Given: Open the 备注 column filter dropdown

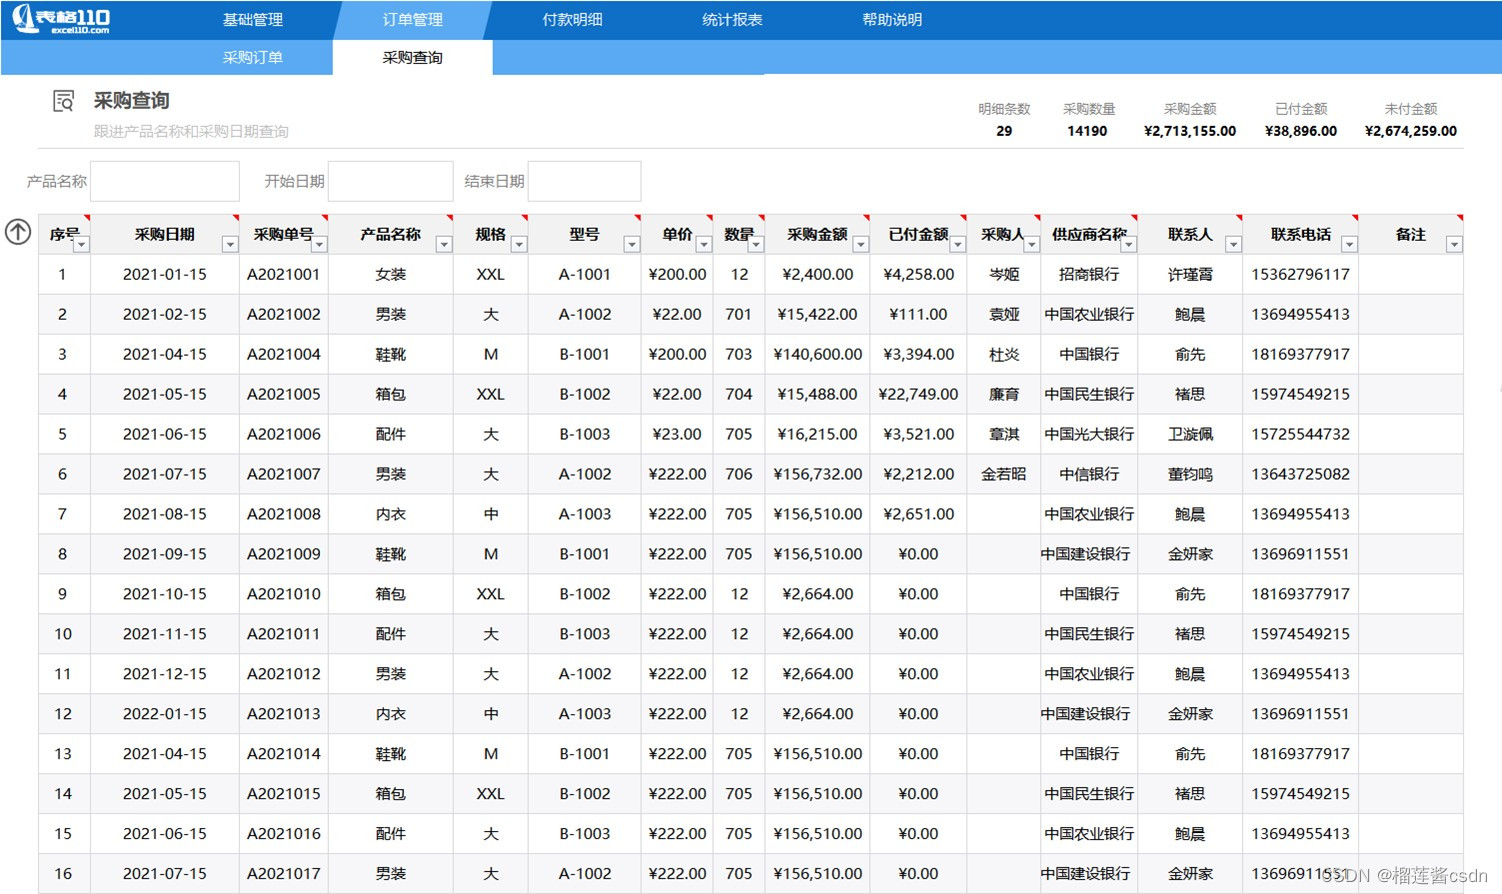Looking at the screenshot, I should [1454, 244].
